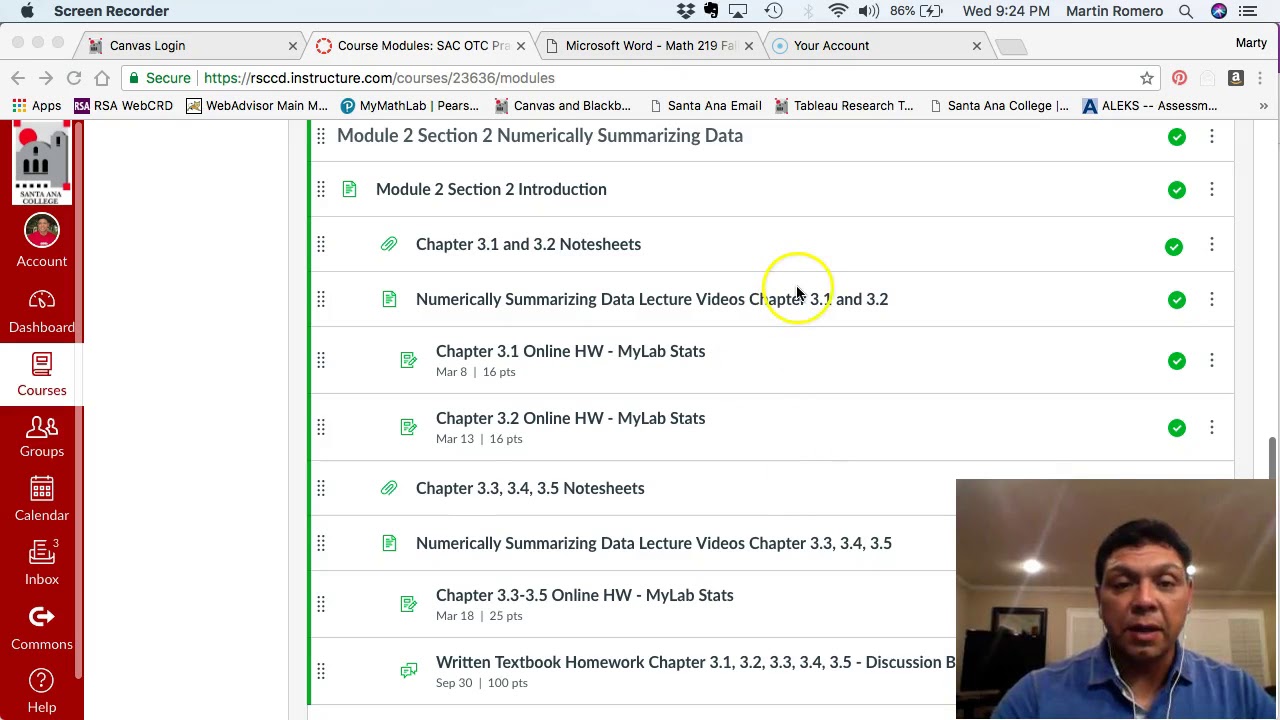Click the page icon next to Module 2 Section 2 Introduction
Screen dimensions: 1280x720
[x=349, y=189]
